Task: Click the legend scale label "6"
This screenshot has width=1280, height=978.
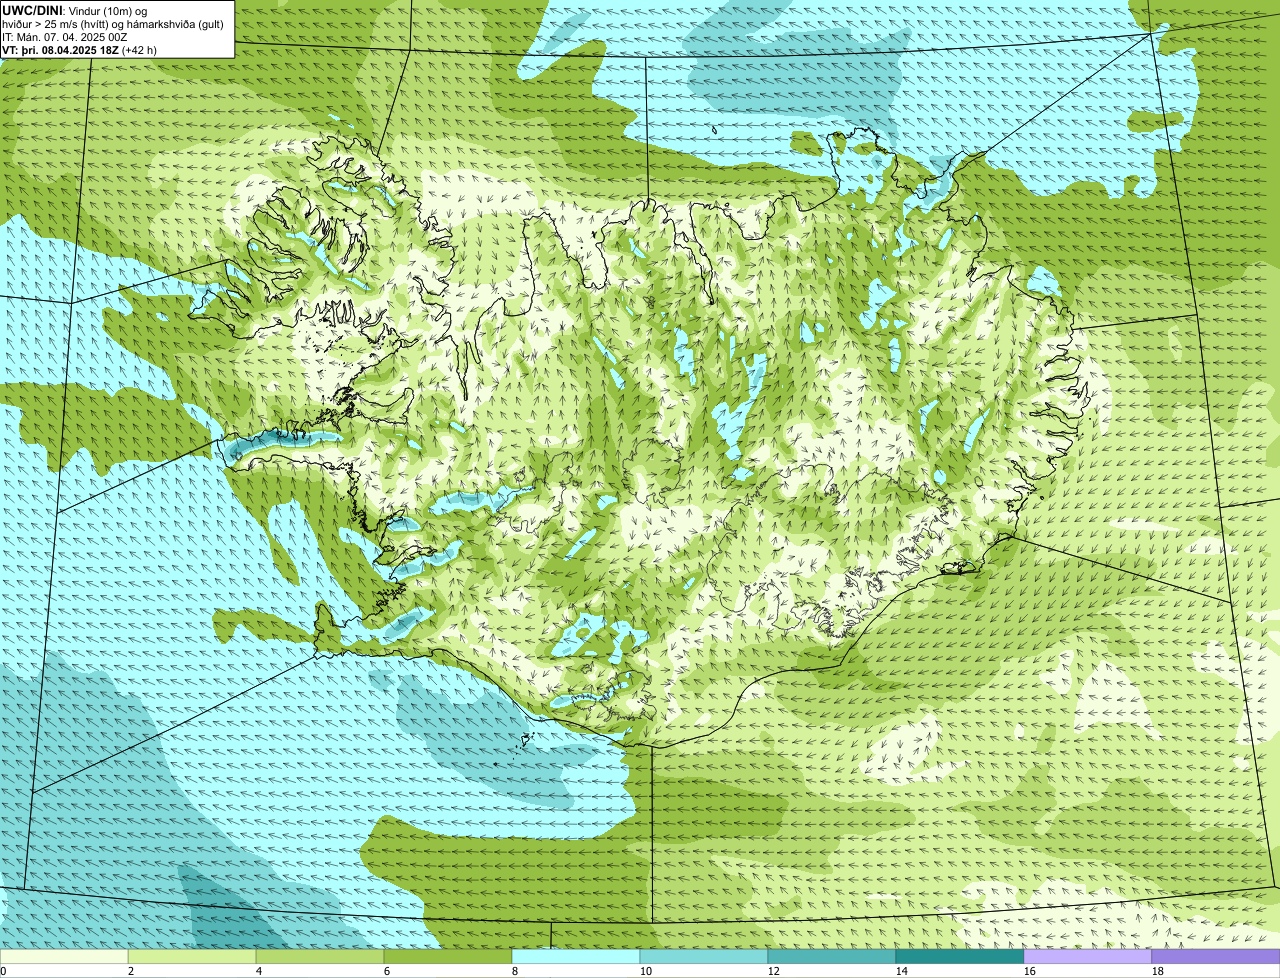Action: click(387, 971)
